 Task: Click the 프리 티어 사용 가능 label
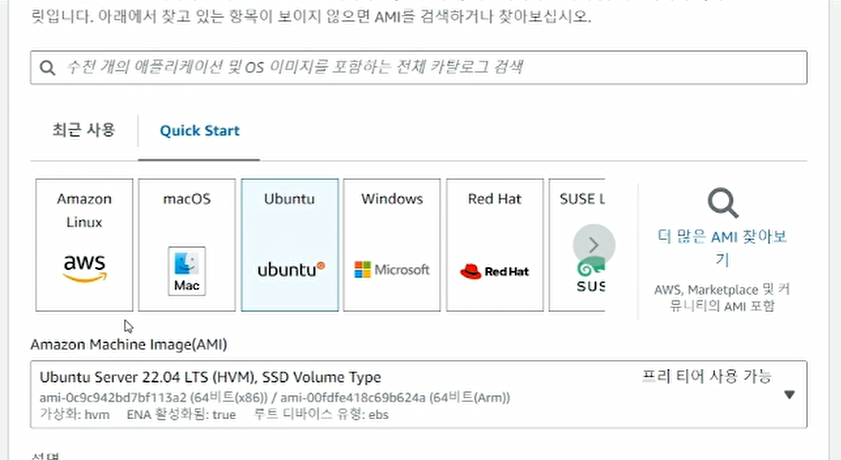point(706,376)
